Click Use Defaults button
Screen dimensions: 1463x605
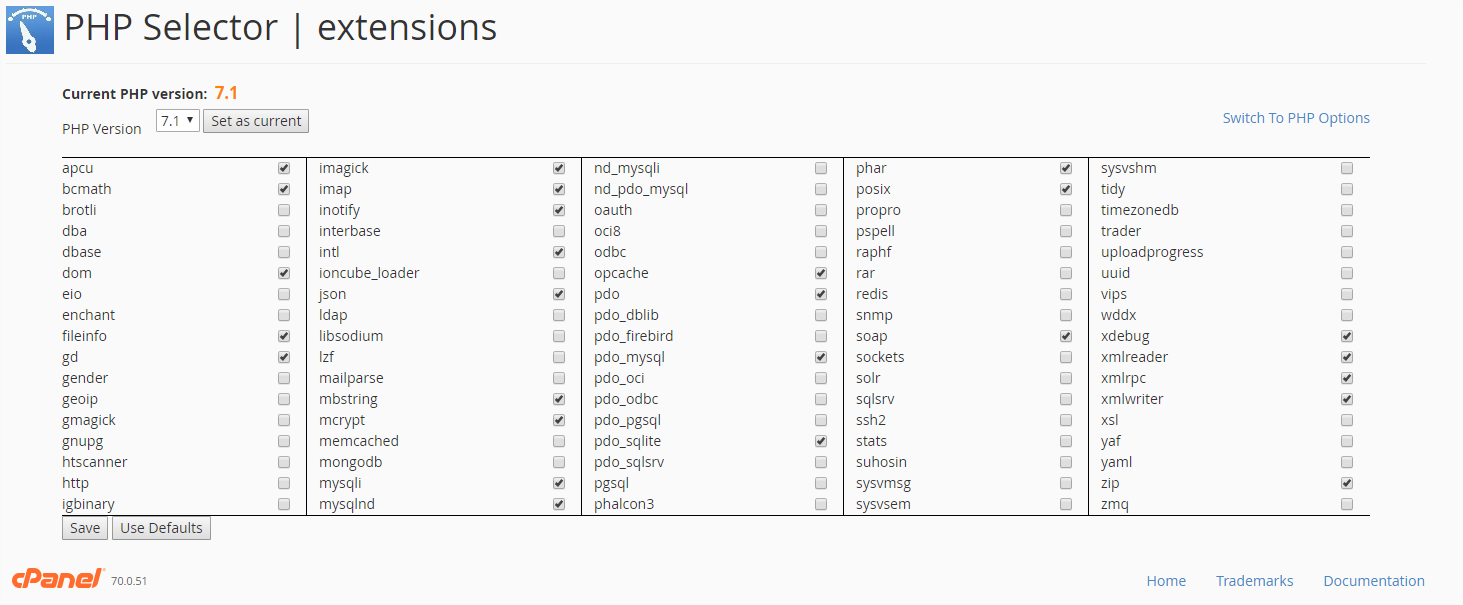[x=161, y=528]
